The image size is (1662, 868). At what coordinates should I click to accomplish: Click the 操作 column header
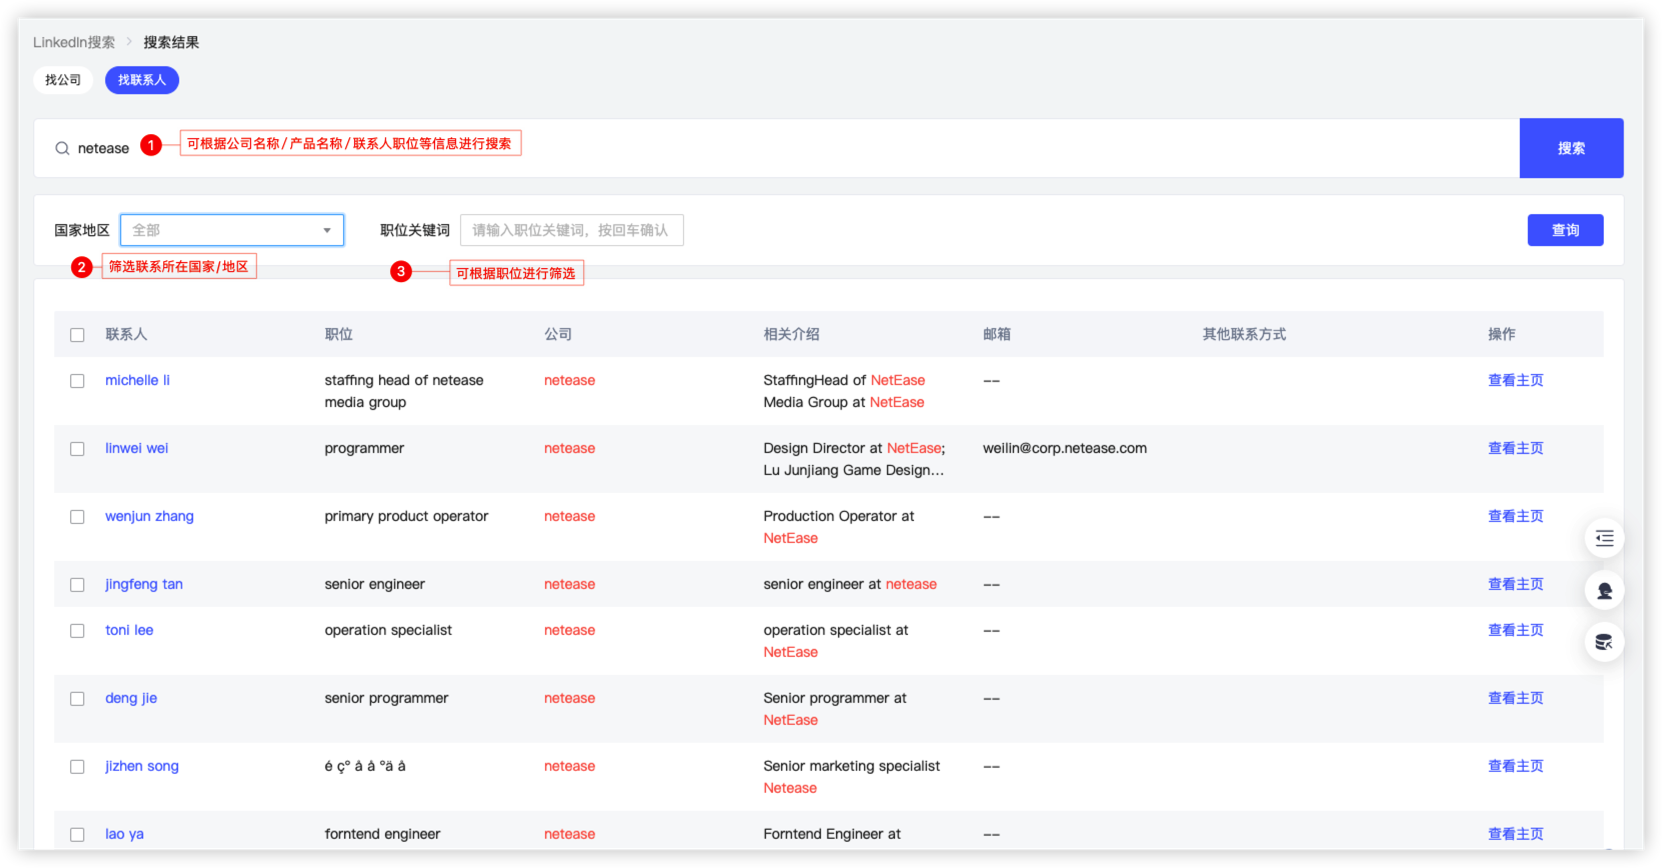coord(1502,334)
